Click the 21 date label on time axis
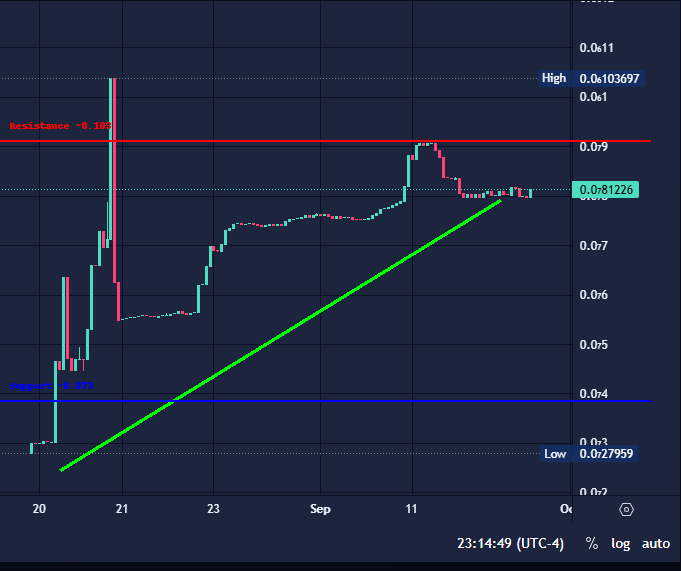 coord(122,509)
